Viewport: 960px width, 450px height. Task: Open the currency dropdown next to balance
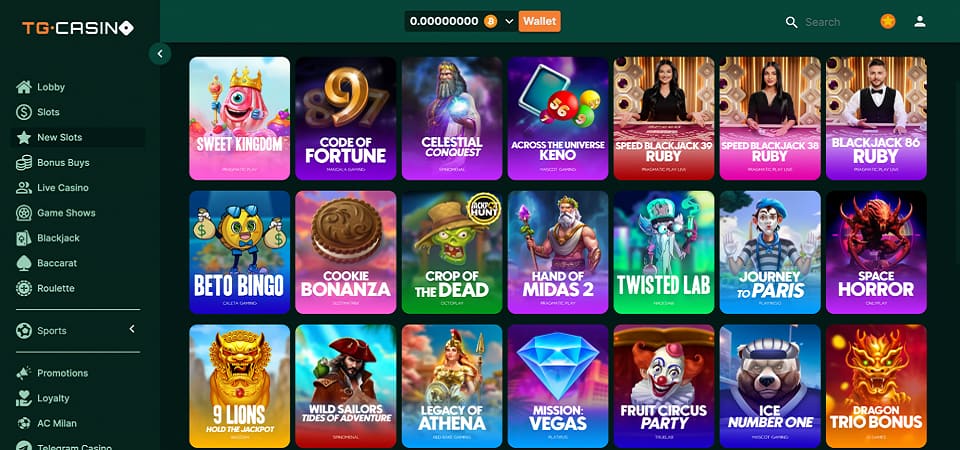[x=509, y=21]
